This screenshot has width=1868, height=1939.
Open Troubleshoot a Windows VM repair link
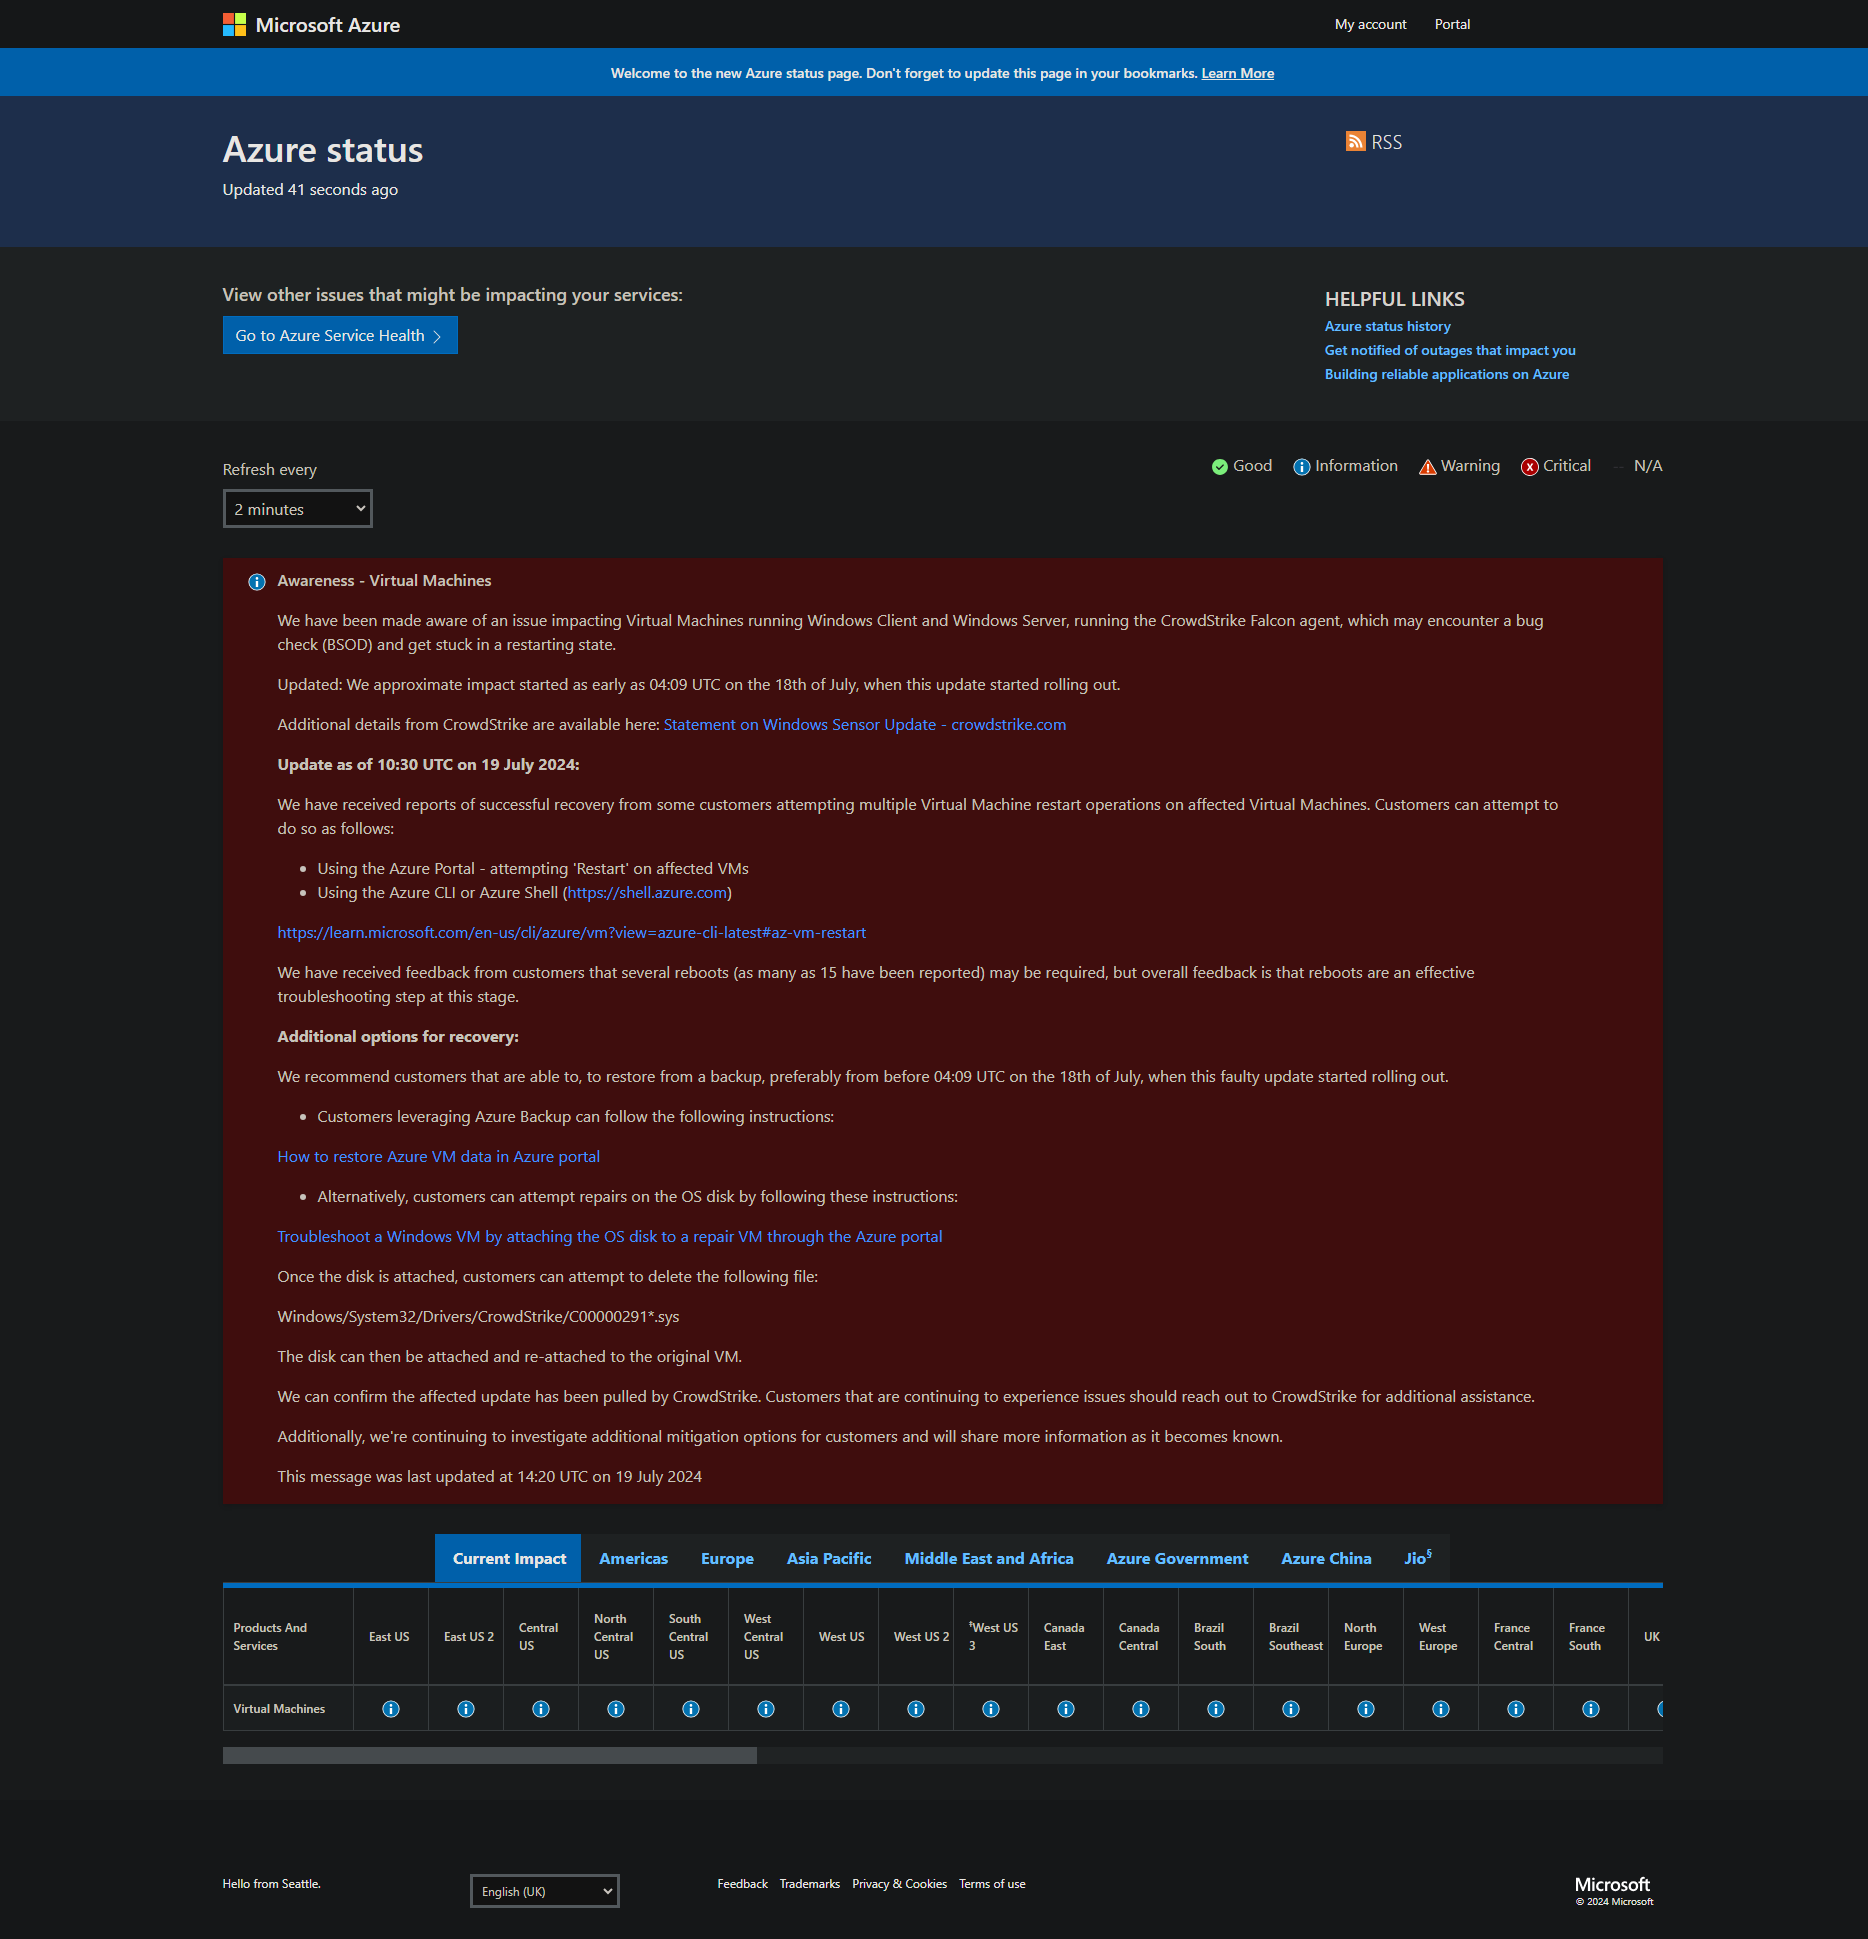coord(610,1236)
